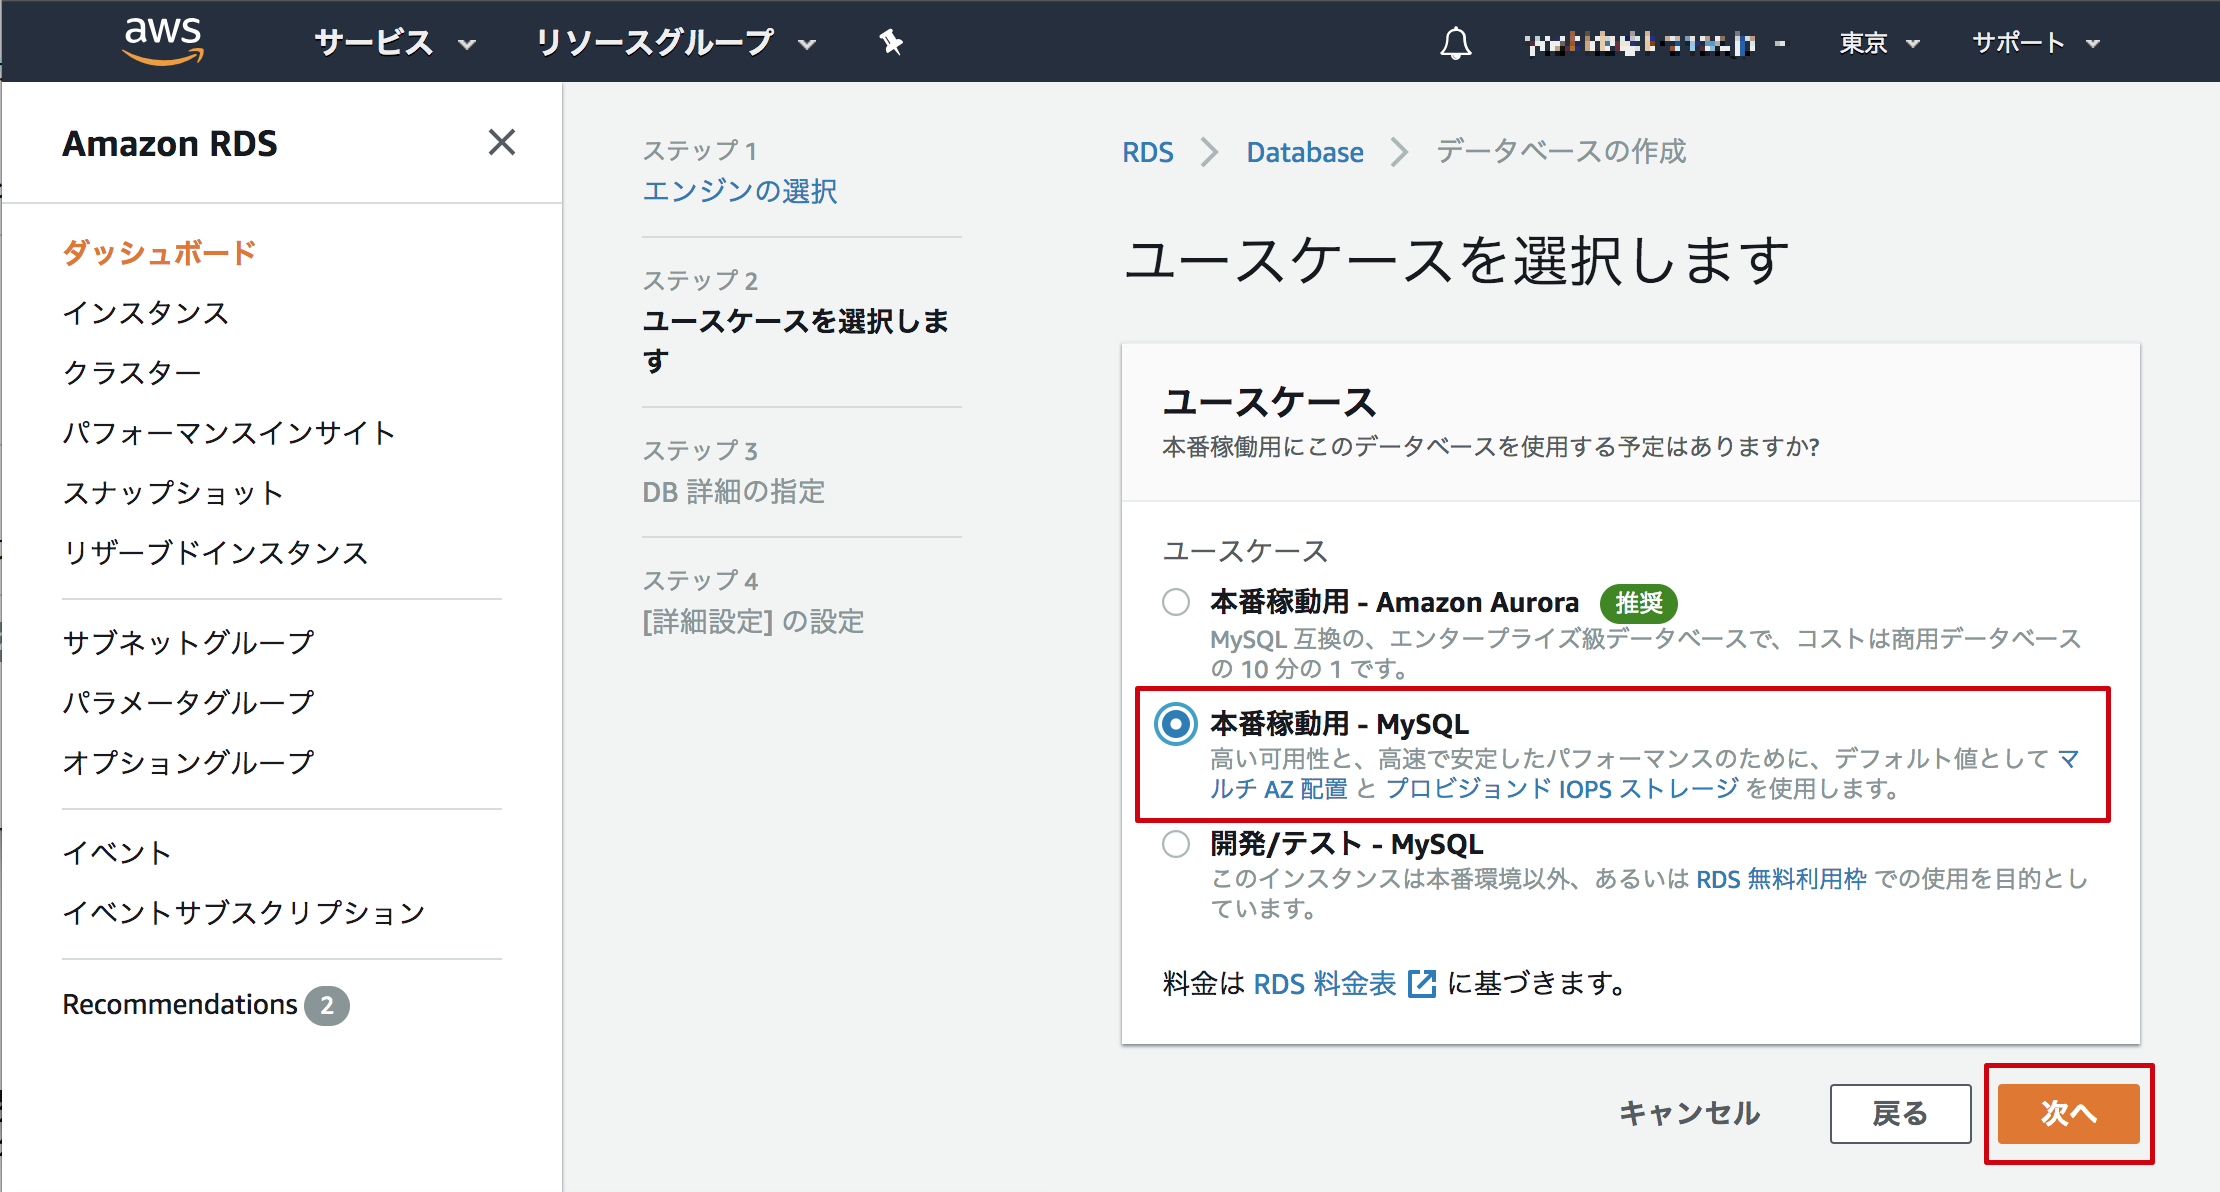Click the AWS logo home icon

click(x=163, y=41)
